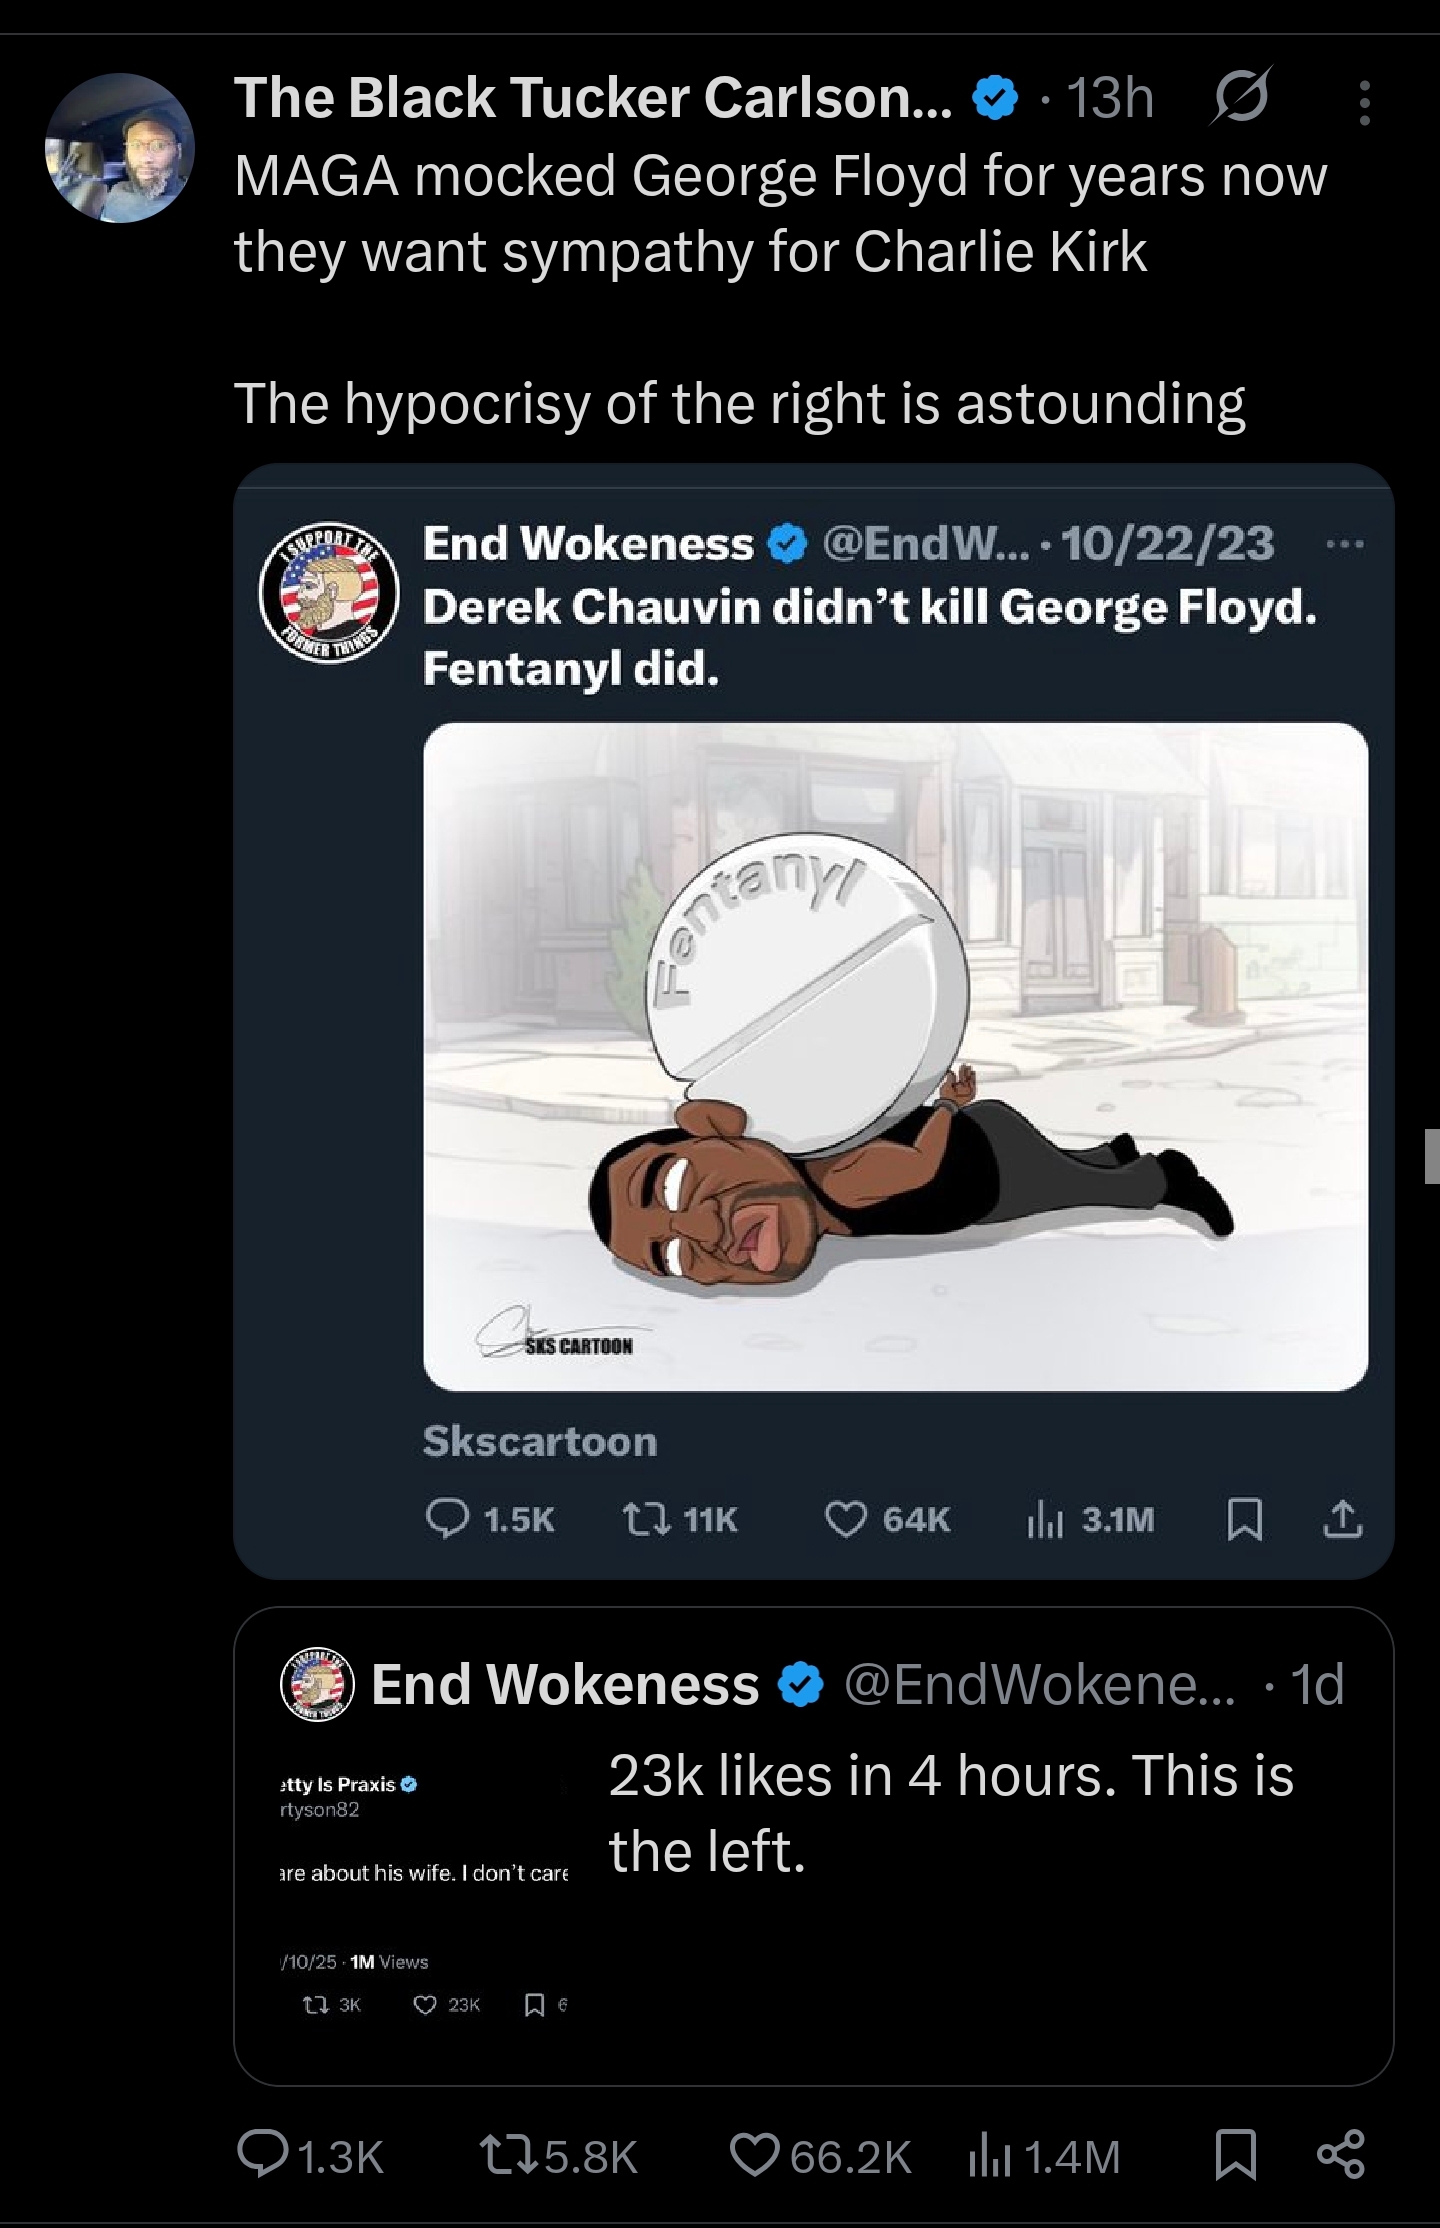The image size is (1440, 2228).
Task: Click the Grok icon beside the timestamp
Action: tap(1240, 97)
